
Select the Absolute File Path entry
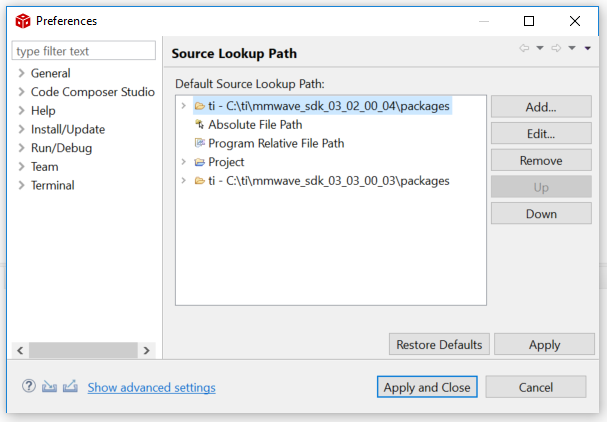[x=254, y=124]
